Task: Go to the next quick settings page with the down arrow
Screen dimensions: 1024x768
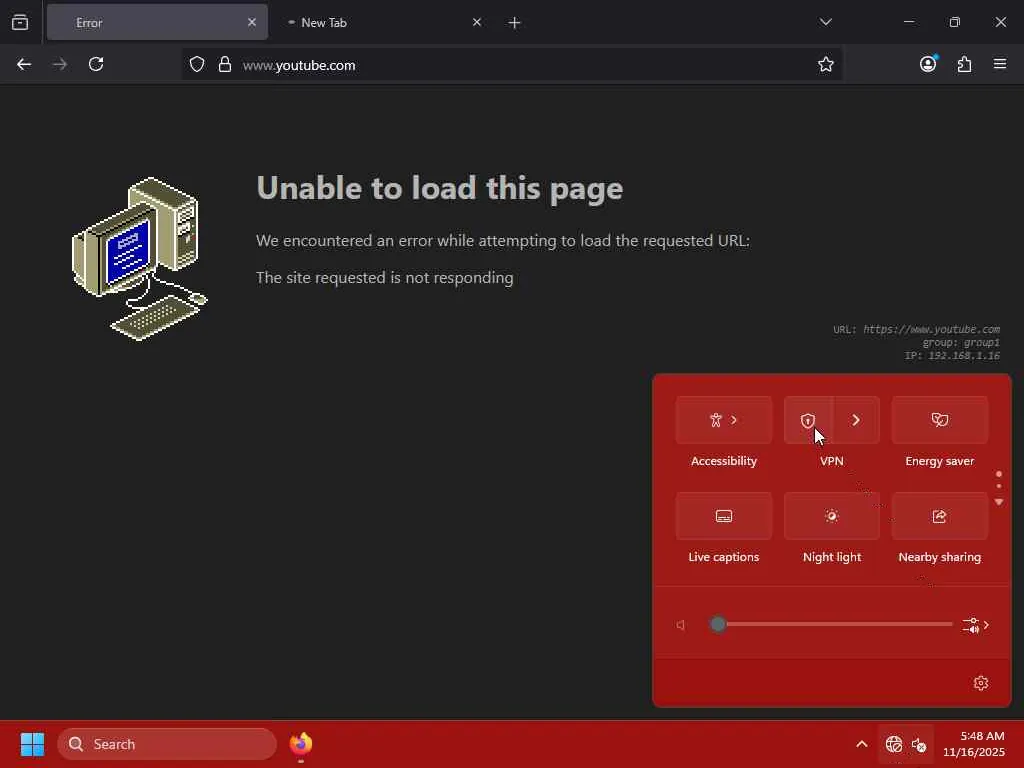Action: click(999, 502)
